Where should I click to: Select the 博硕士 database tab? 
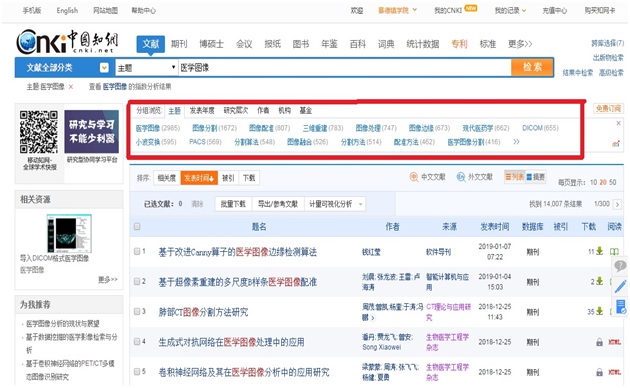pos(211,44)
